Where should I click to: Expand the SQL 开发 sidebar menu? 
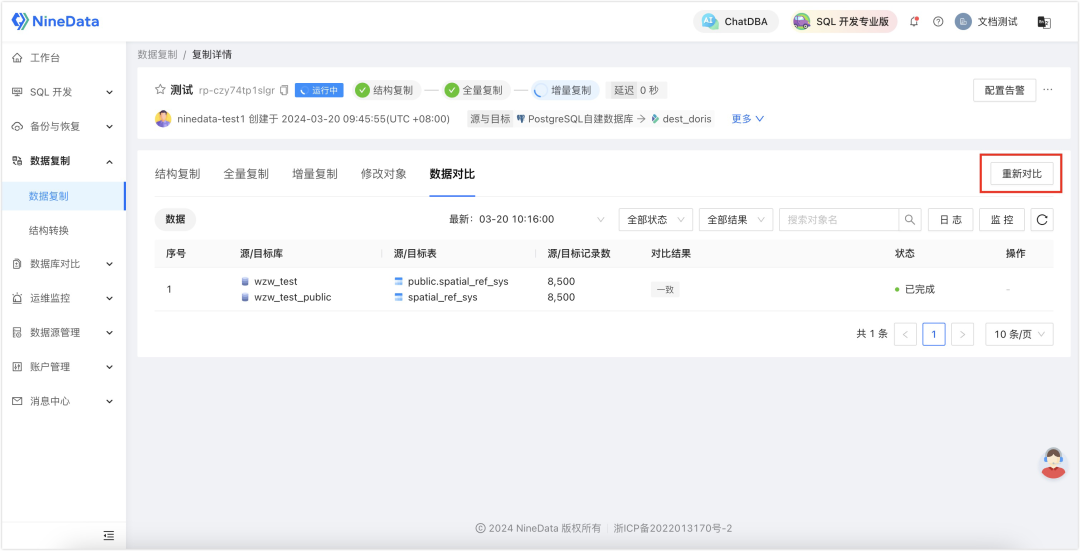coord(63,92)
